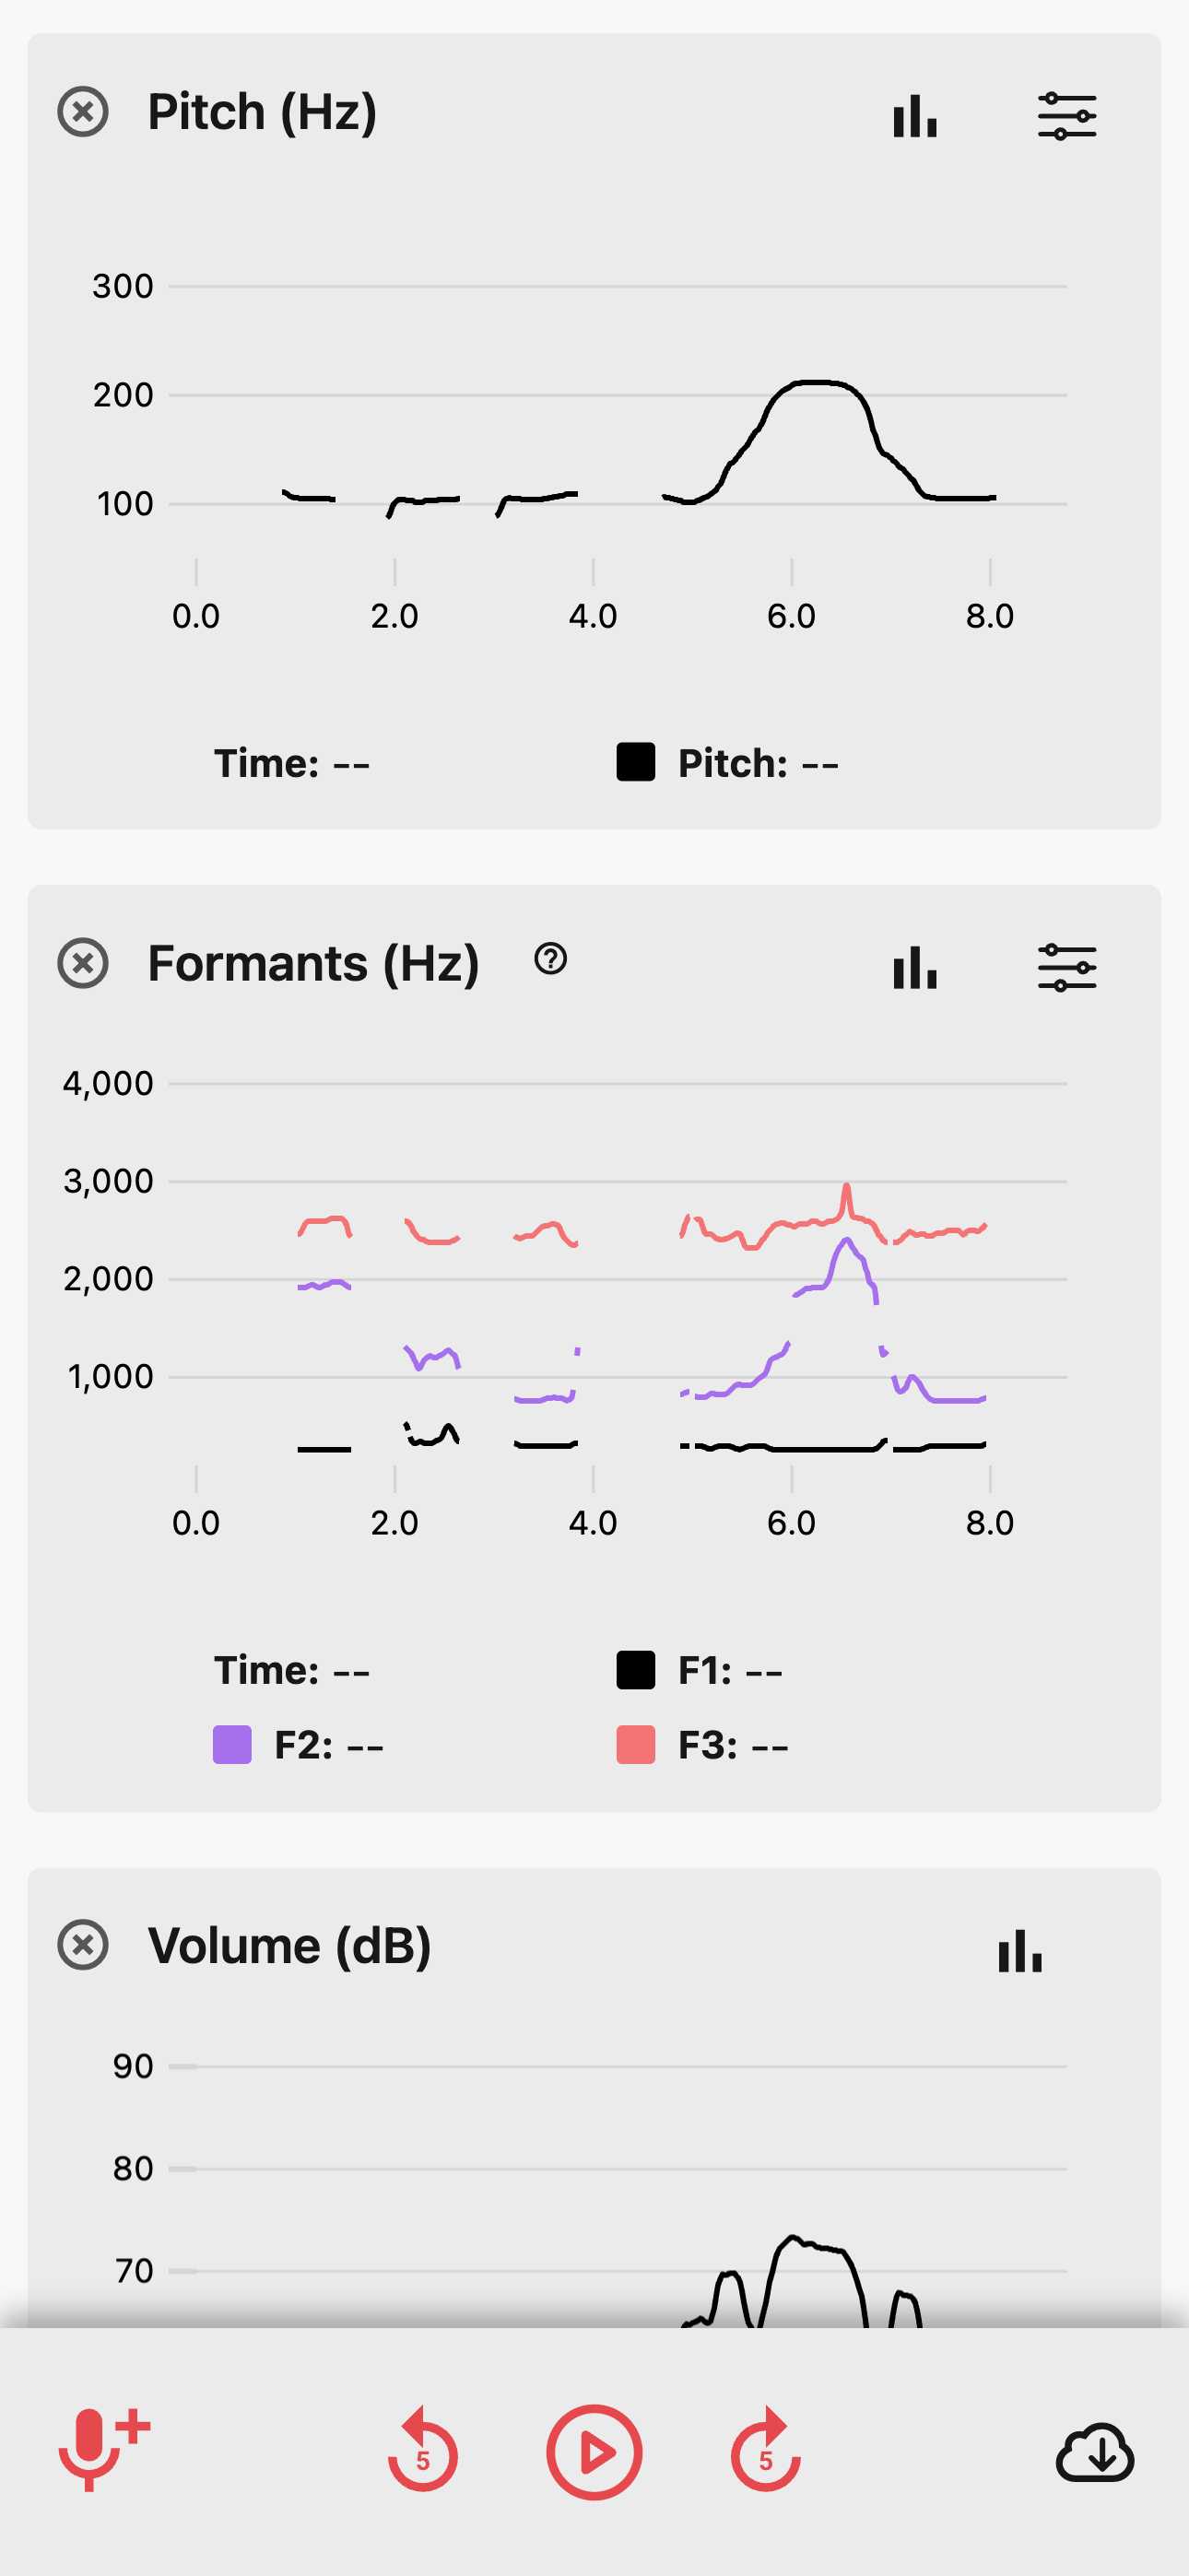Open Formants help question mark
Screen dimensions: 1189x2576
[551, 959]
